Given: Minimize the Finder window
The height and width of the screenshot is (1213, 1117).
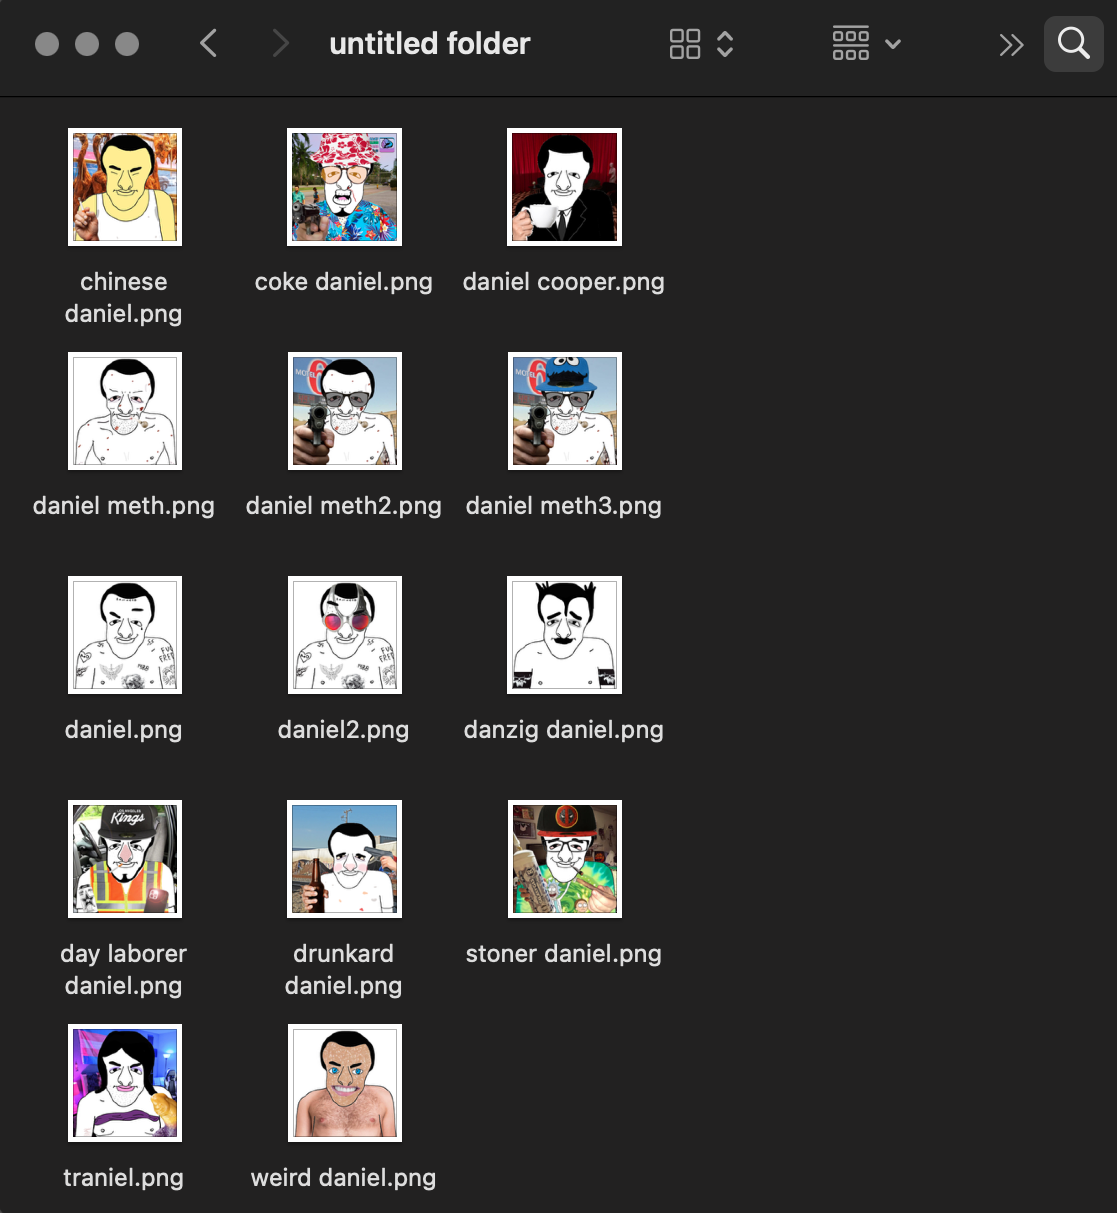Looking at the screenshot, I should pyautogui.click(x=87, y=44).
